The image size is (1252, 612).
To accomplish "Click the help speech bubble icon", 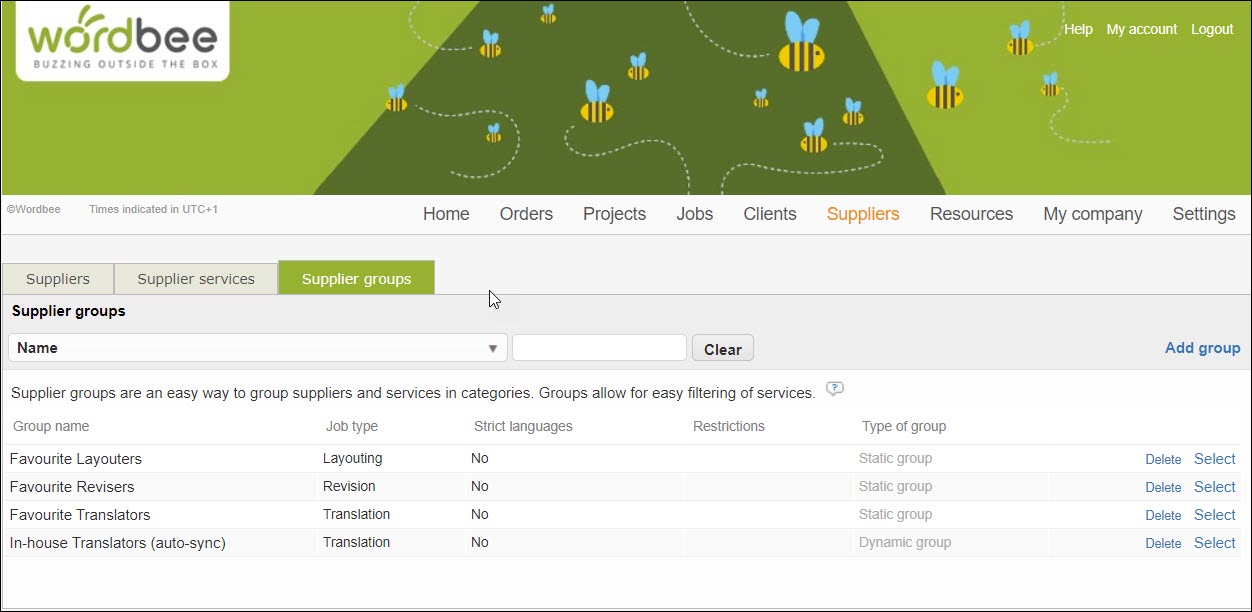I will tap(835, 389).
